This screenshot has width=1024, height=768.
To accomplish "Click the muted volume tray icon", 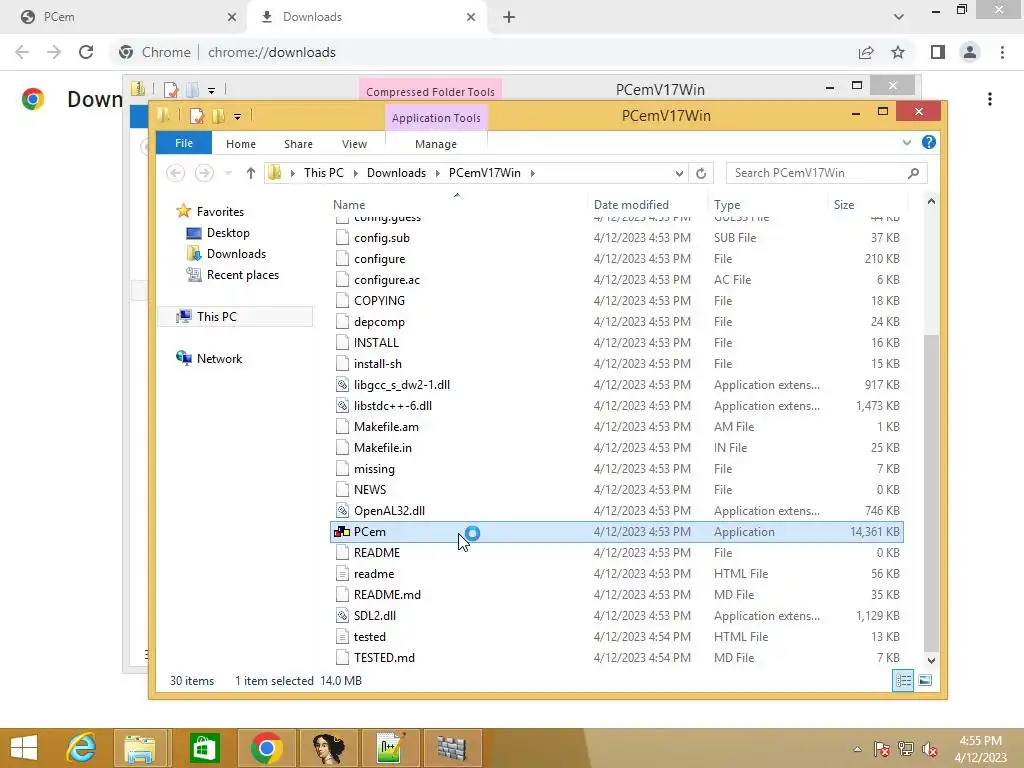I will point(930,749).
